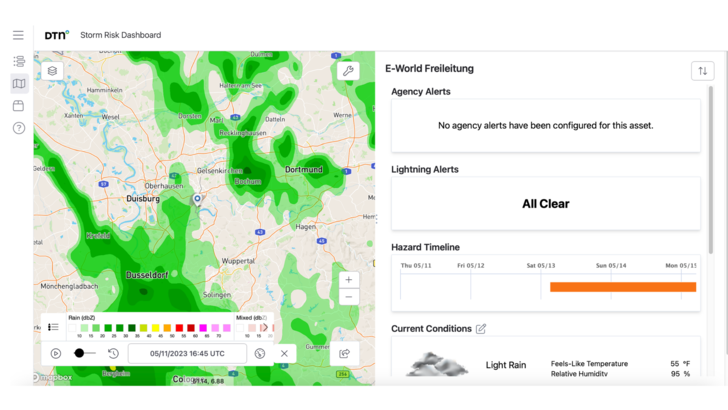Open the help question mark icon

click(x=18, y=128)
